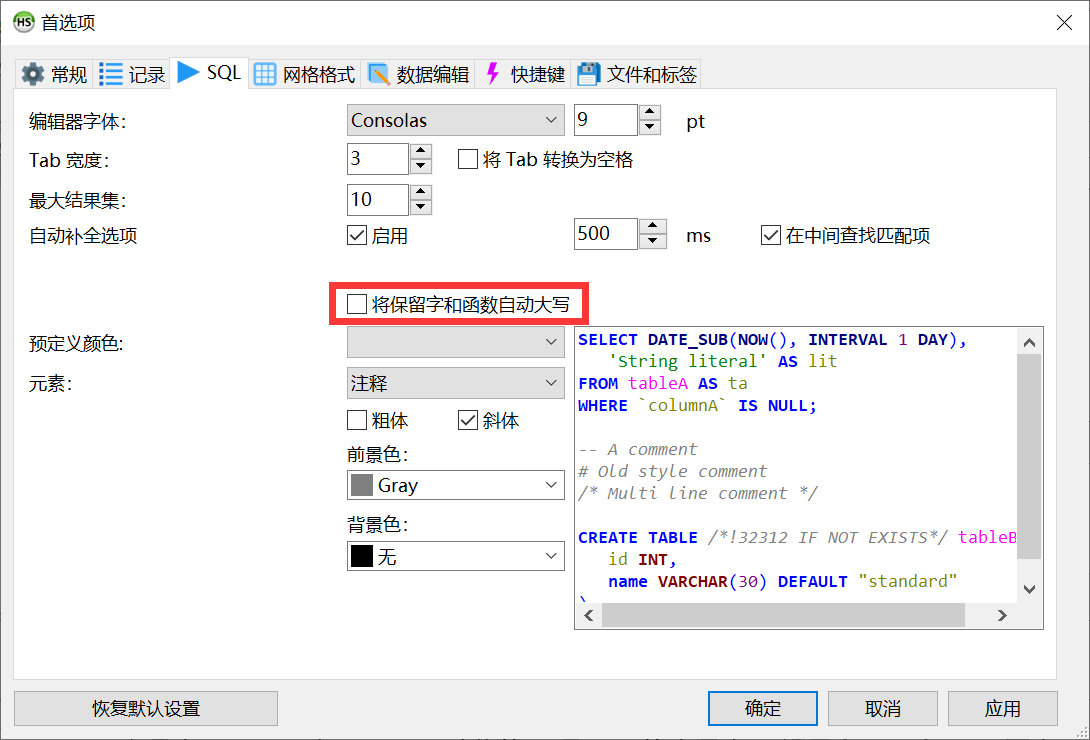Click the list icon on 记录 tab

click(111, 74)
